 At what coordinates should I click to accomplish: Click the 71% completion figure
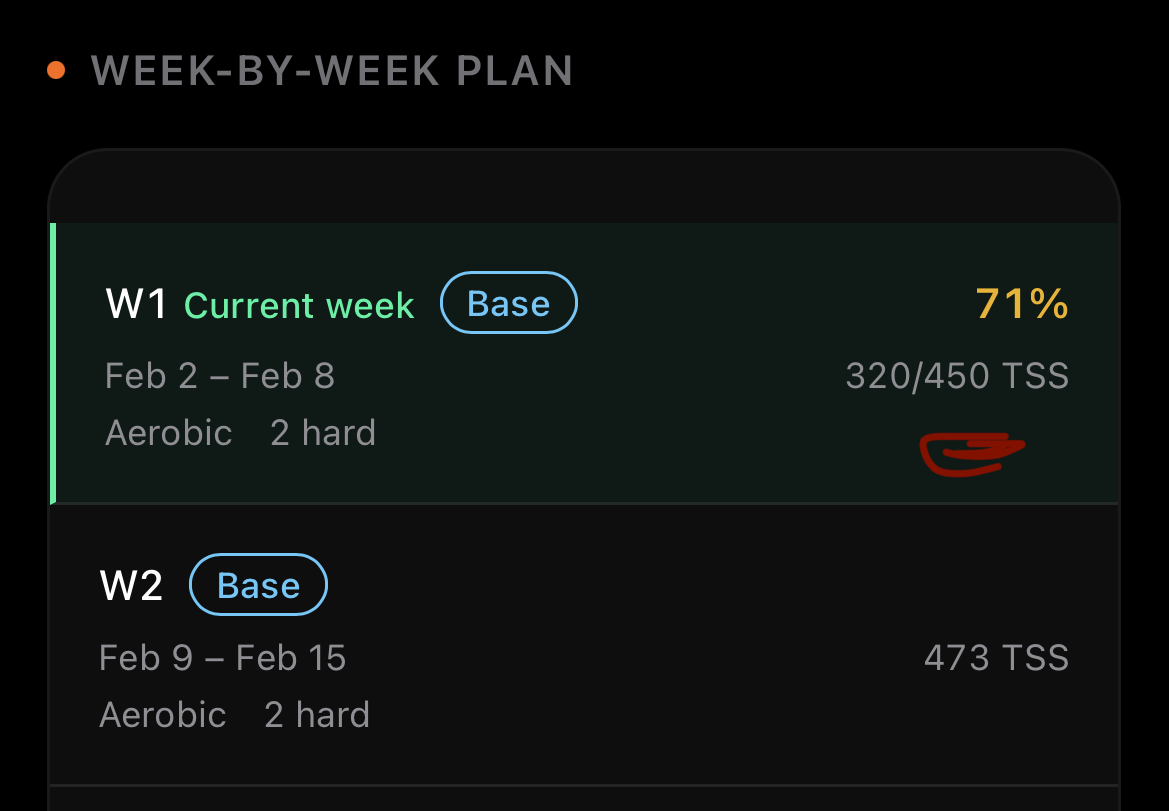[1021, 304]
